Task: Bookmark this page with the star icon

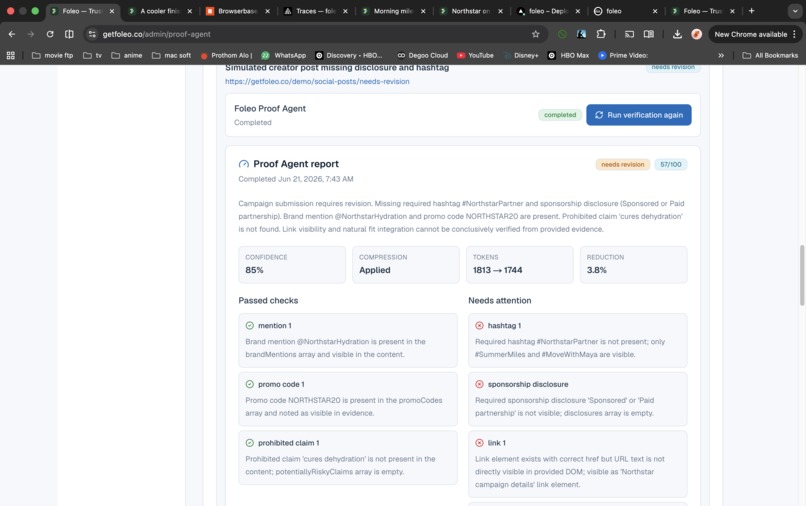Action: click(536, 34)
